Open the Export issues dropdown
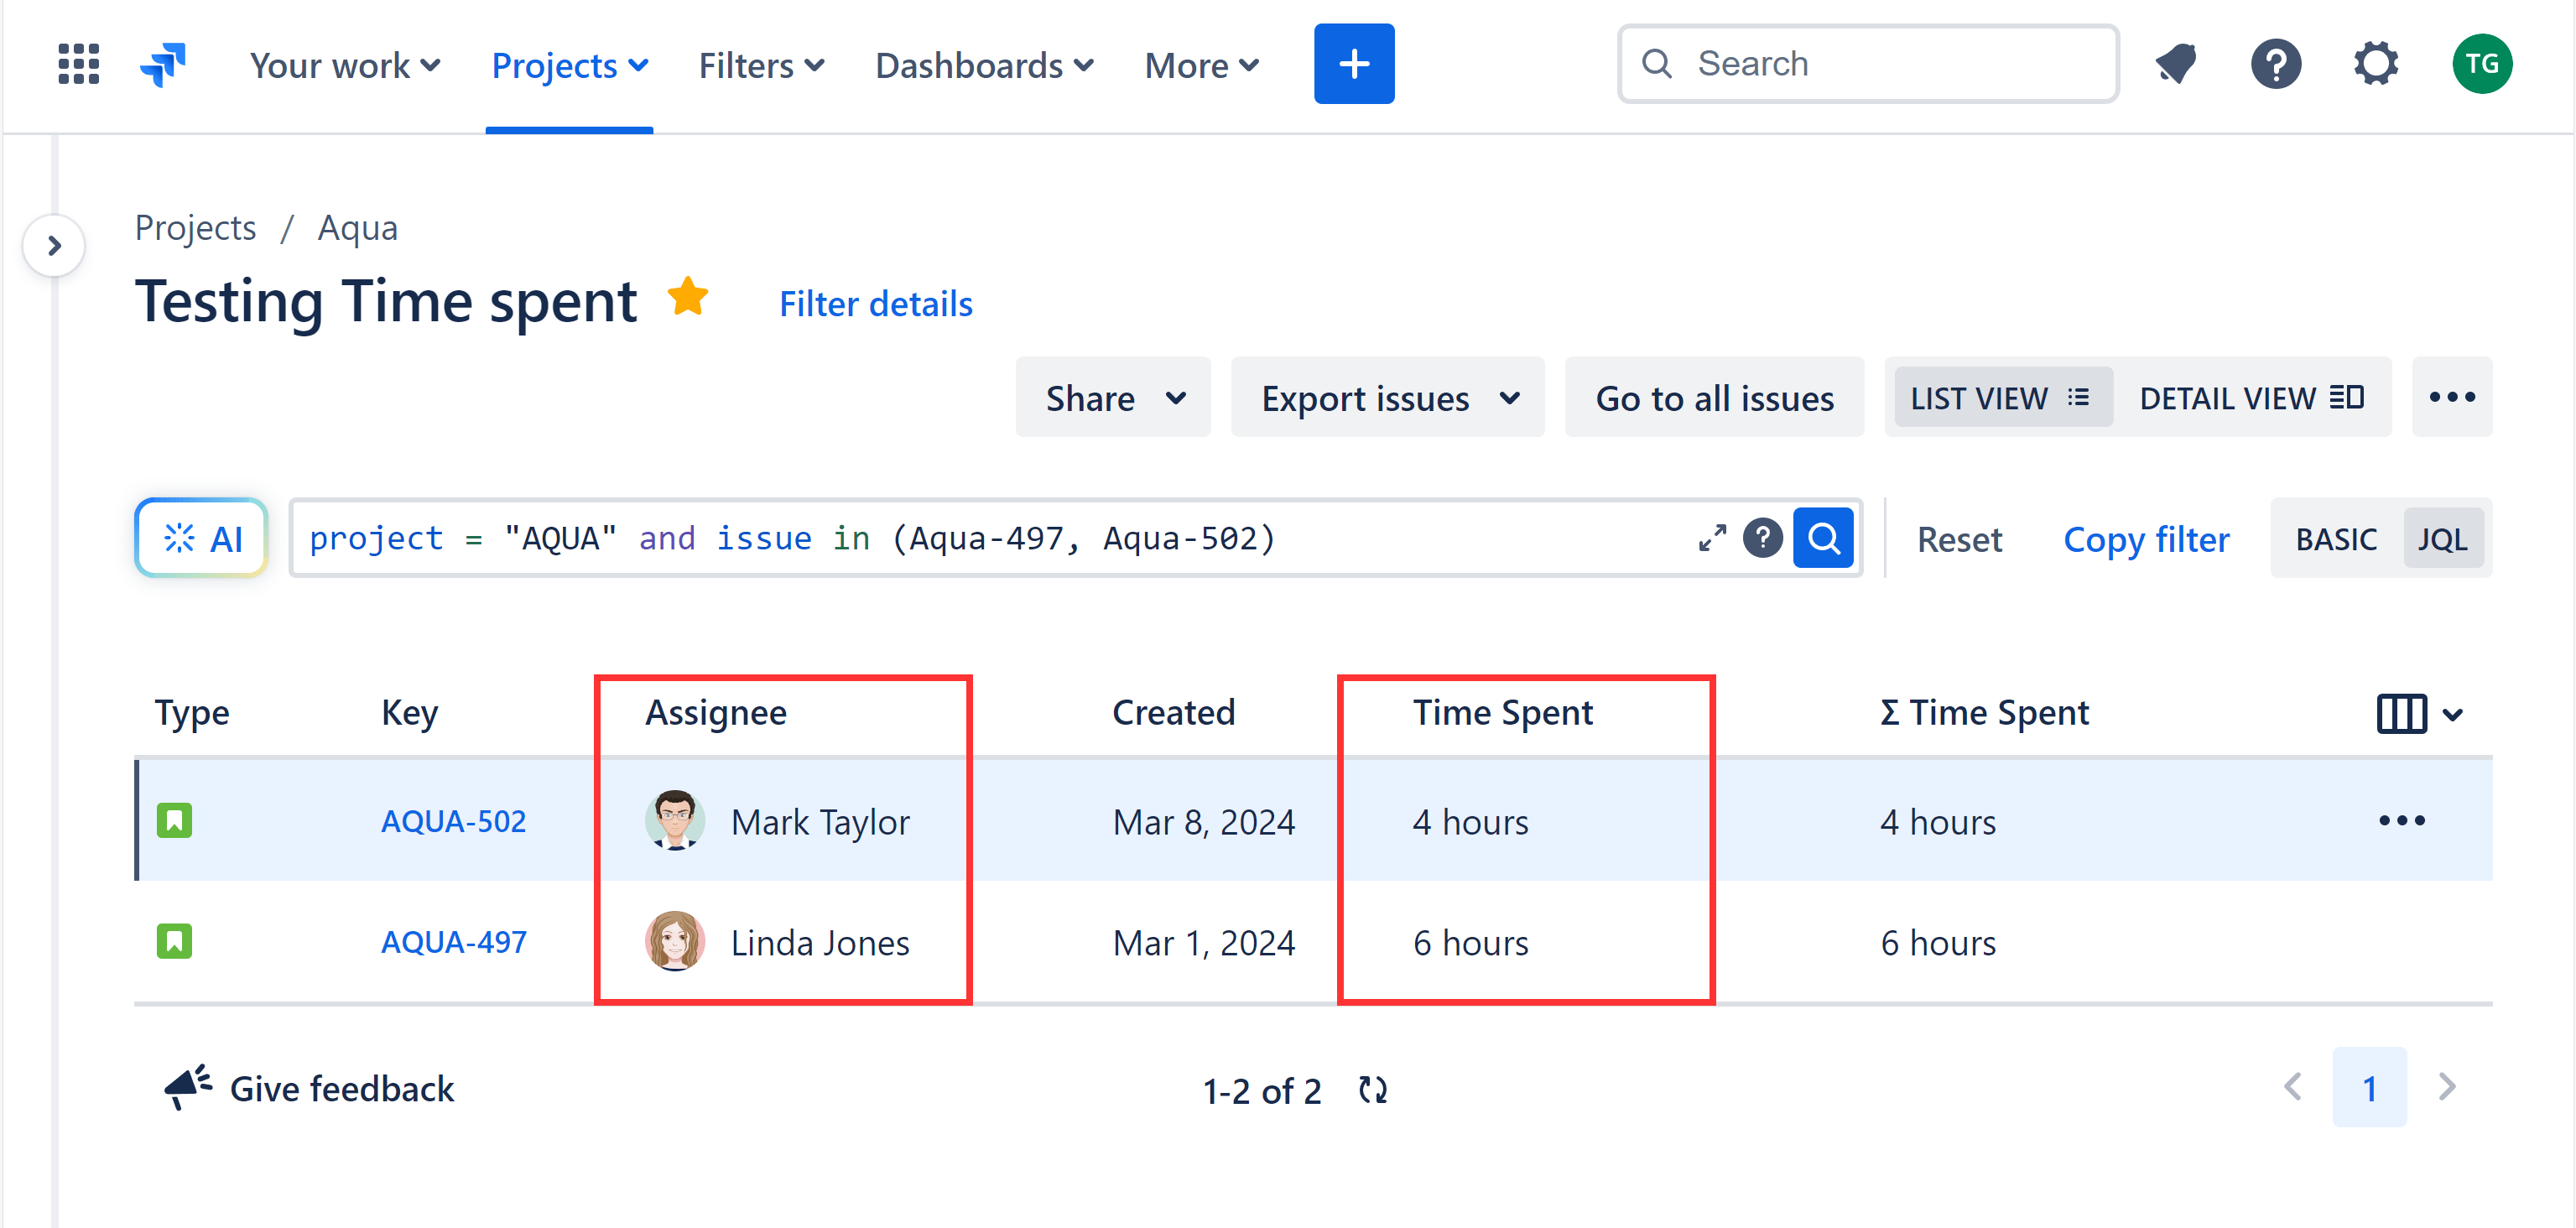Viewport: 2576px width, 1228px height. pyautogui.click(x=1387, y=397)
